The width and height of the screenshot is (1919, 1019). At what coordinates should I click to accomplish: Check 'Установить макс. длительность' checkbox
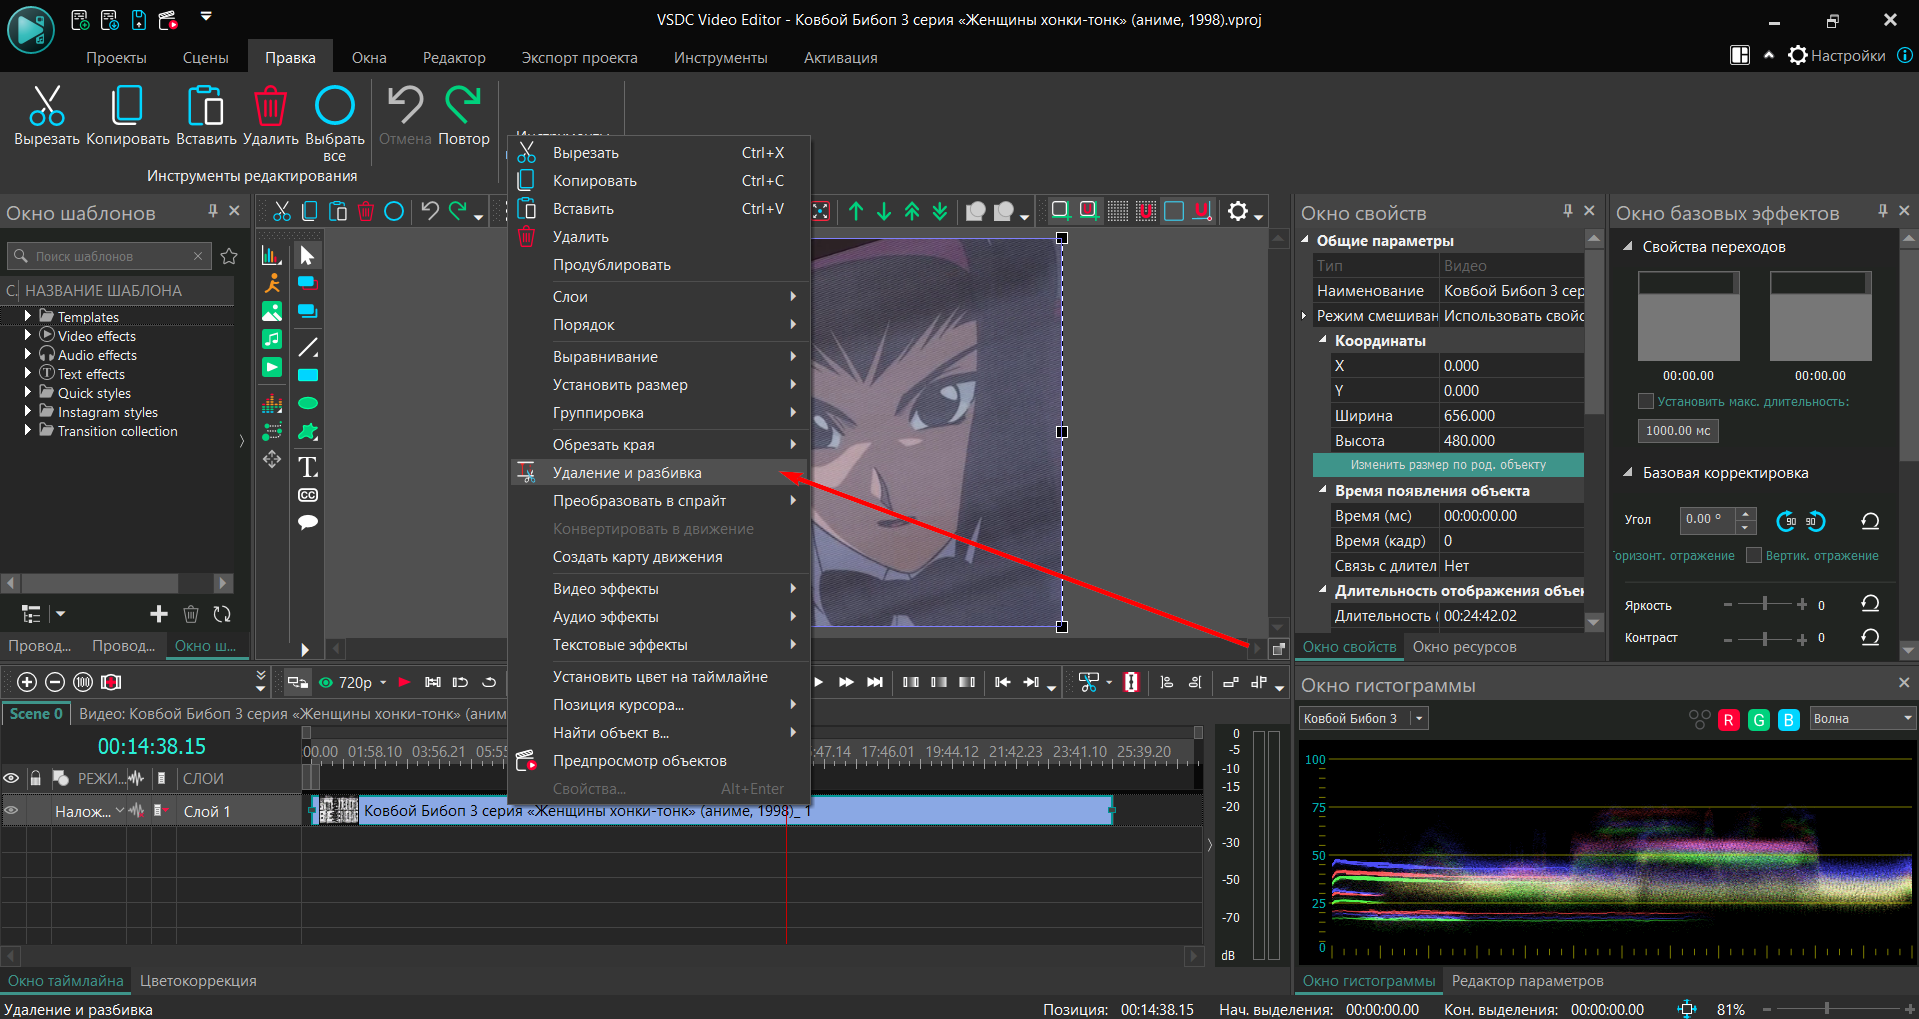(1645, 401)
